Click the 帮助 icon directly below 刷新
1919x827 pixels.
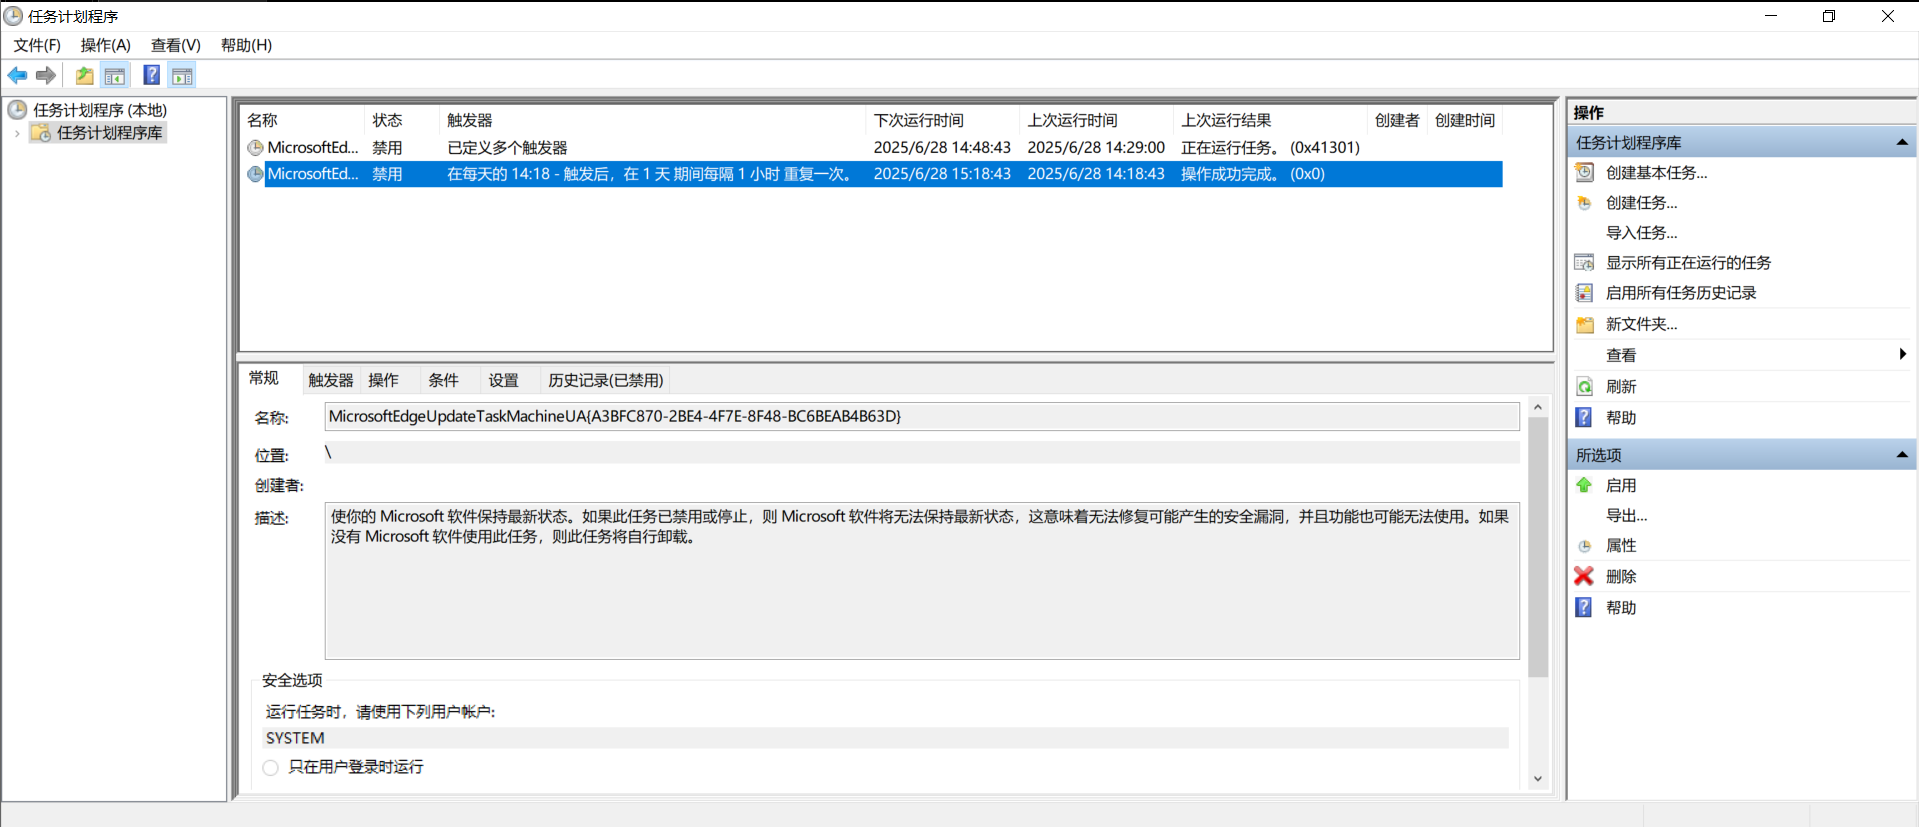click(x=1584, y=417)
